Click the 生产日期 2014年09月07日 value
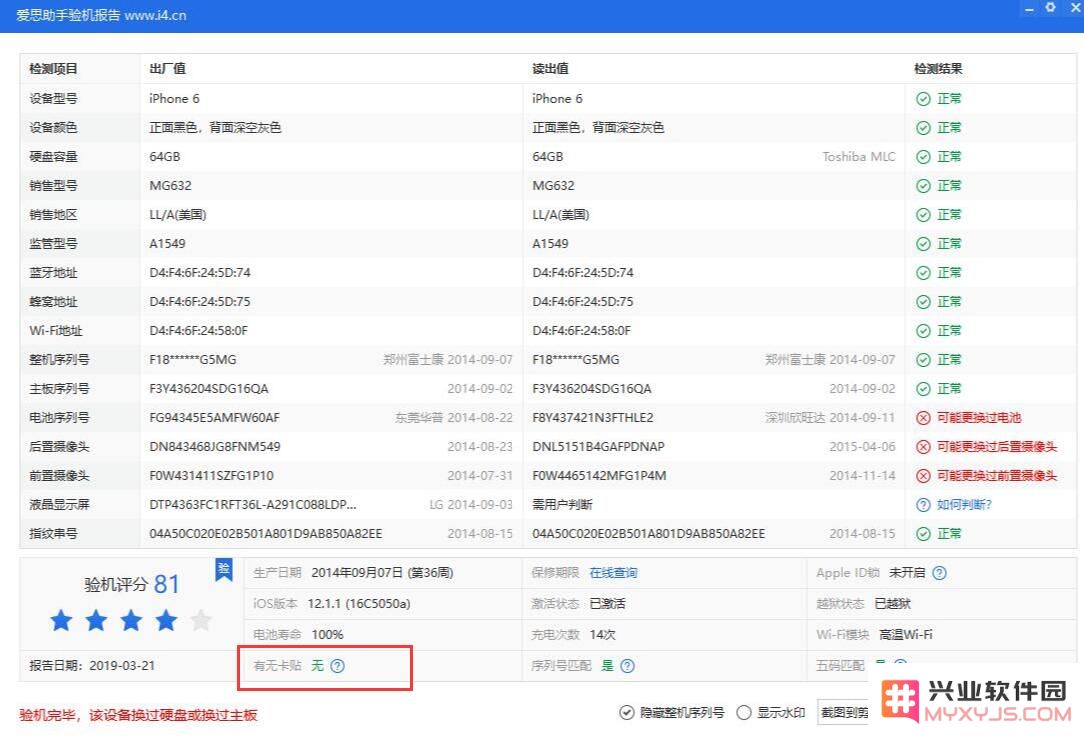This screenshot has height=738, width=1084. tap(382, 573)
